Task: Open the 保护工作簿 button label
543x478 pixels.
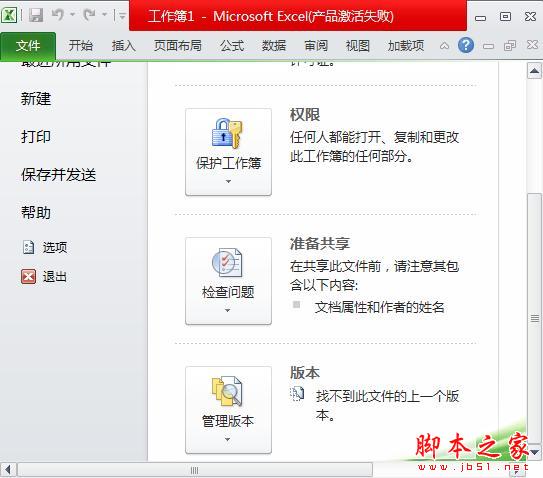Action: (229, 163)
